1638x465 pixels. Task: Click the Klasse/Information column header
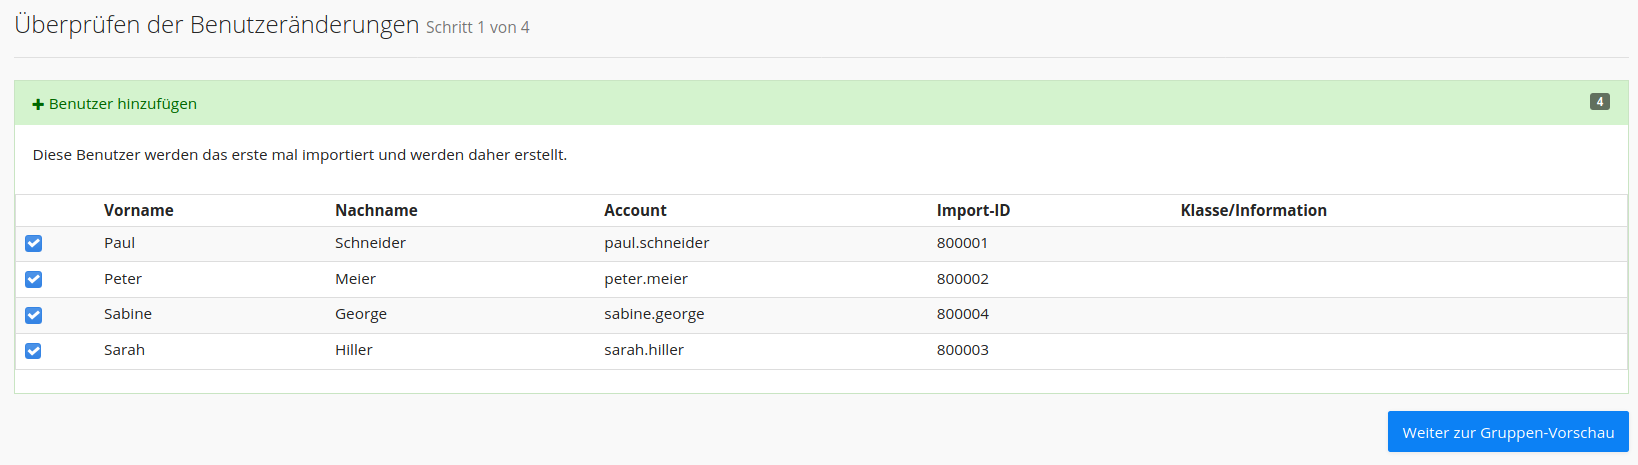point(1253,210)
